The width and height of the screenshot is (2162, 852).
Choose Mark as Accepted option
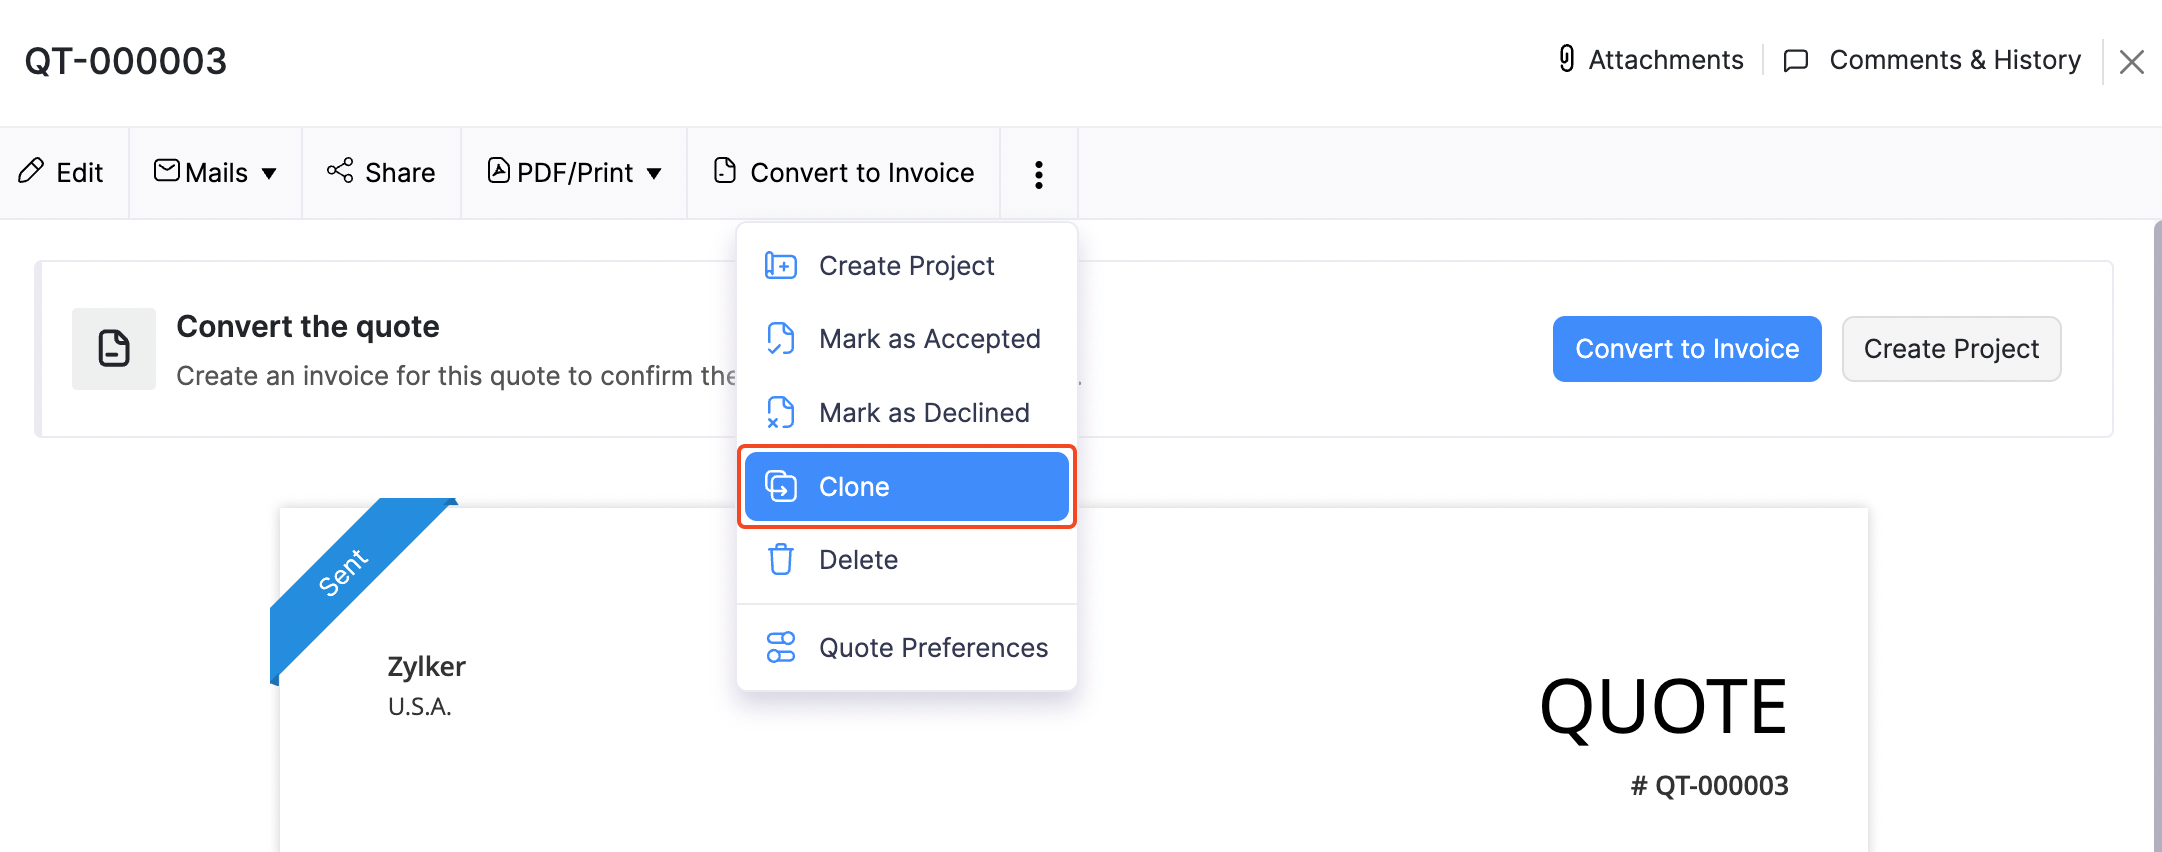(x=928, y=339)
